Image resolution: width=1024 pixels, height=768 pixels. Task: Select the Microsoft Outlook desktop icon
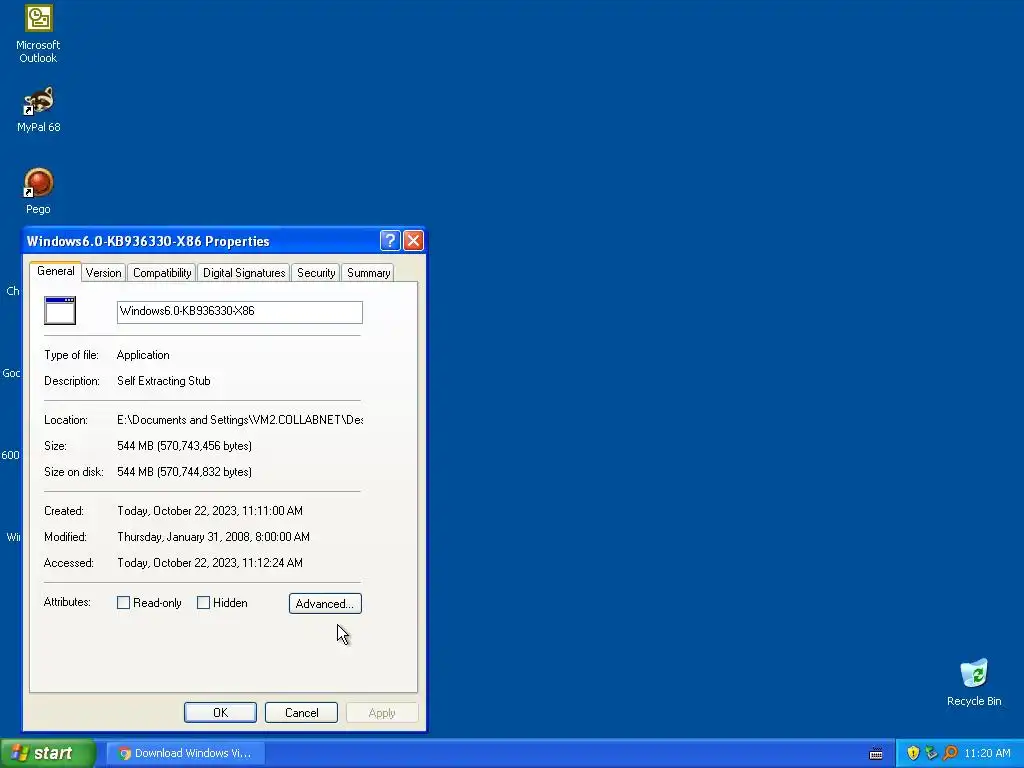tap(39, 34)
